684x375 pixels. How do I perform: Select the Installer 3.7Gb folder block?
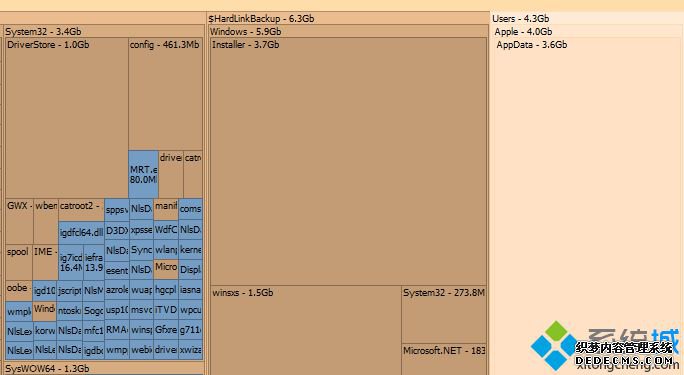click(x=348, y=161)
